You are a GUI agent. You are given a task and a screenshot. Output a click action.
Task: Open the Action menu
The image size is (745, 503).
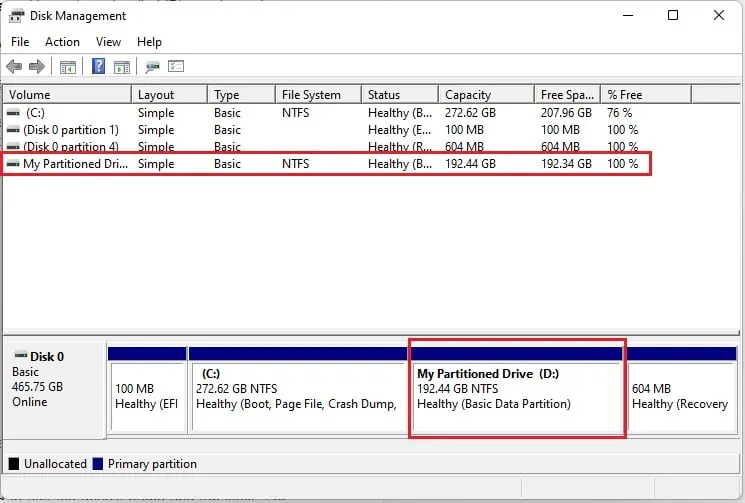62,42
